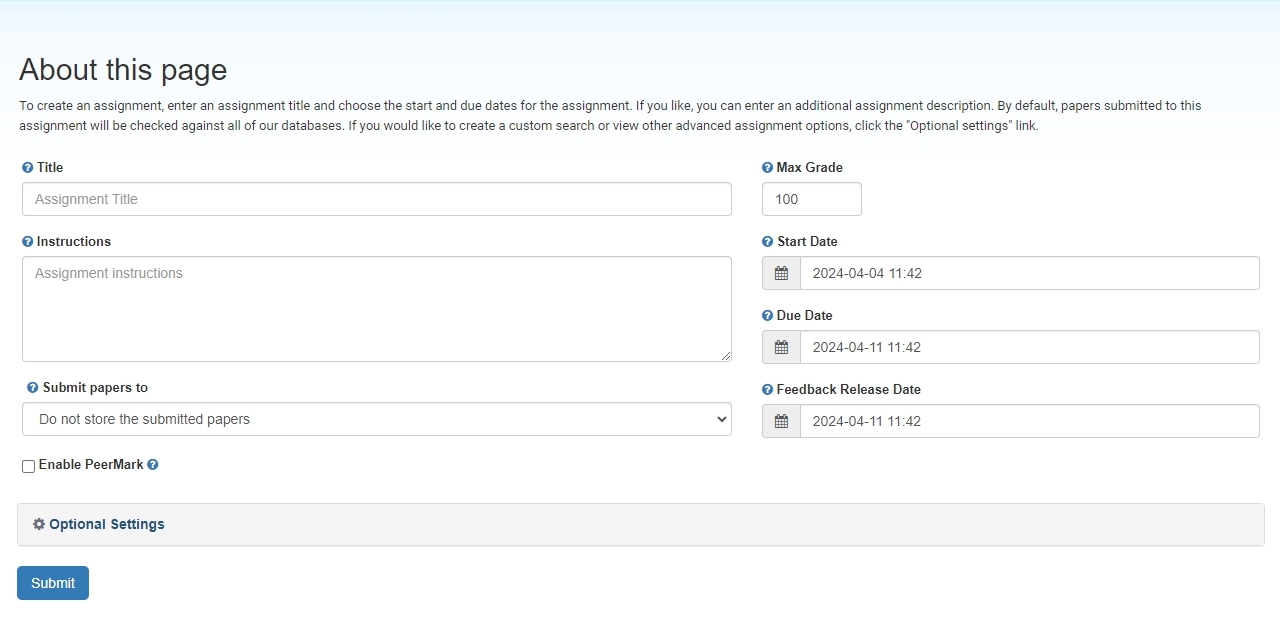Image resolution: width=1280 pixels, height=626 pixels.
Task: Select the Max Grade value field
Action: point(811,199)
